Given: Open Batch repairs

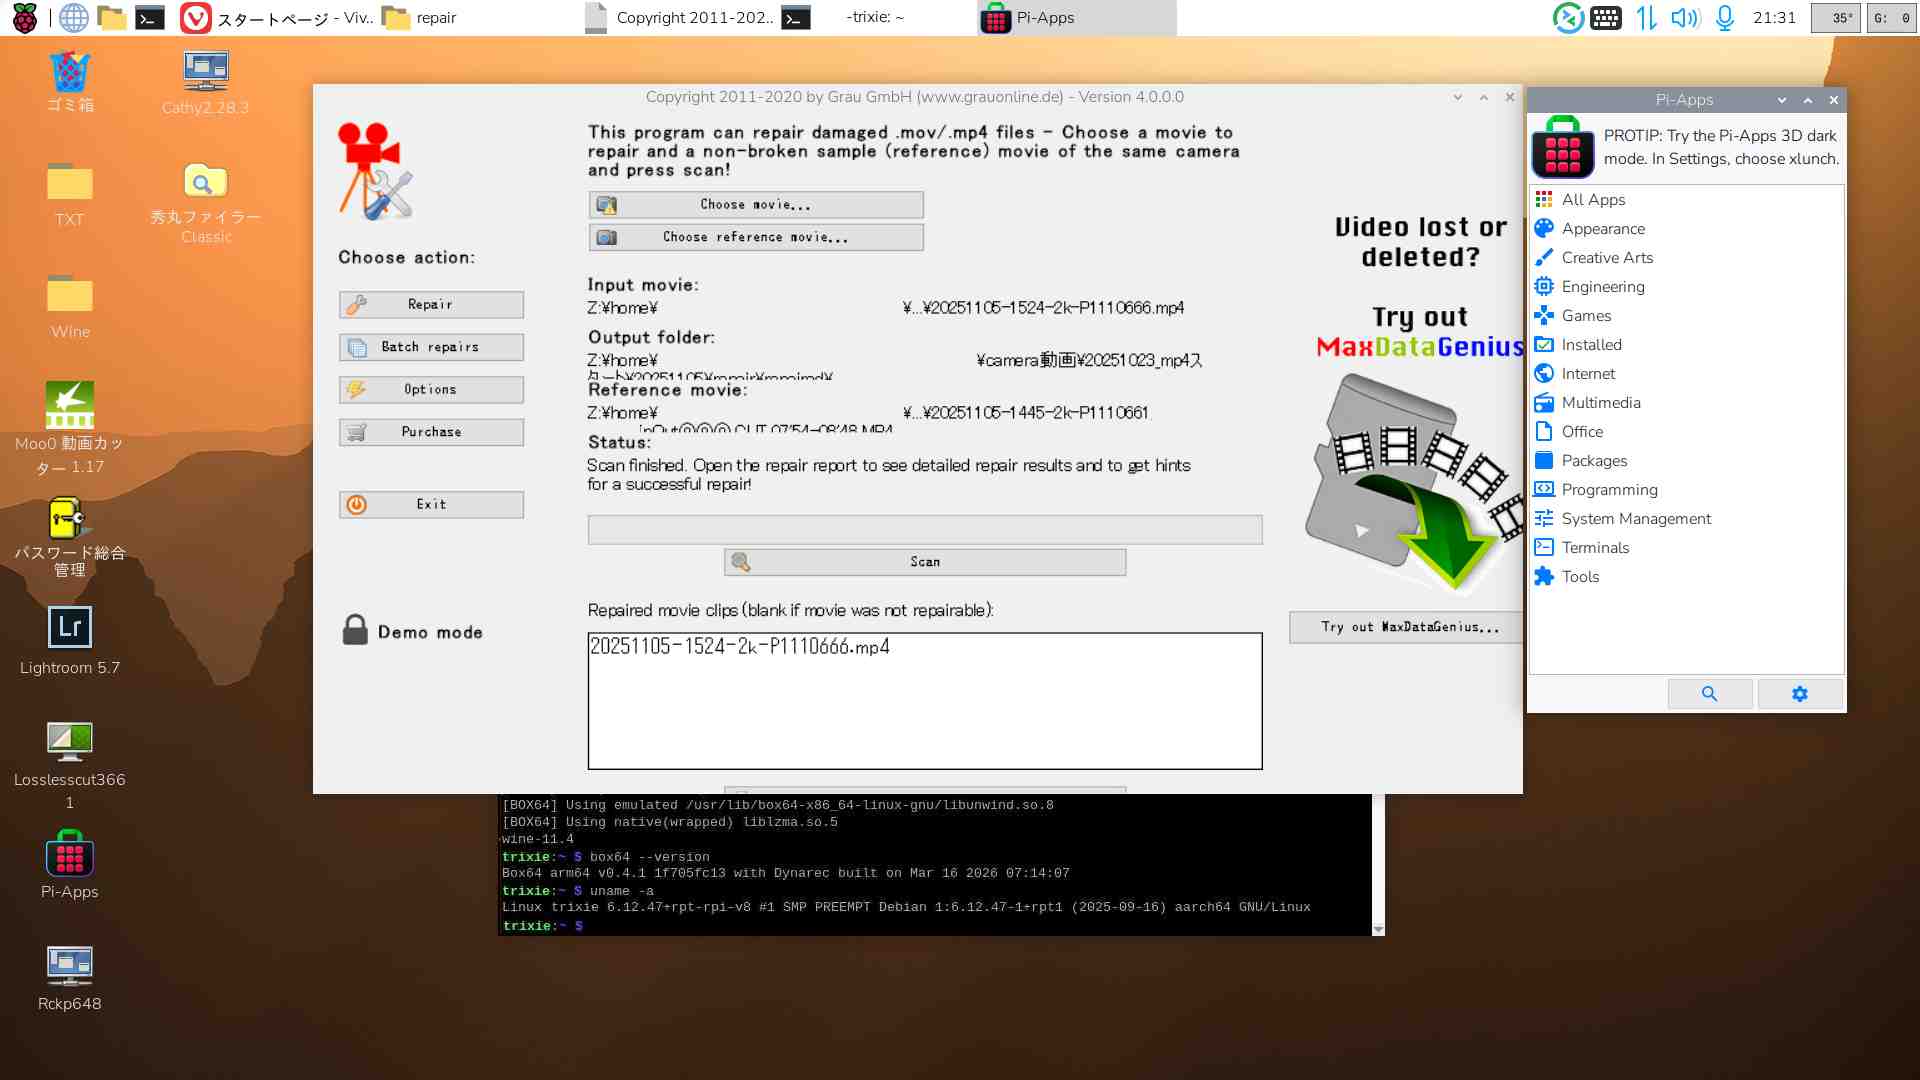Looking at the screenshot, I should click(431, 347).
